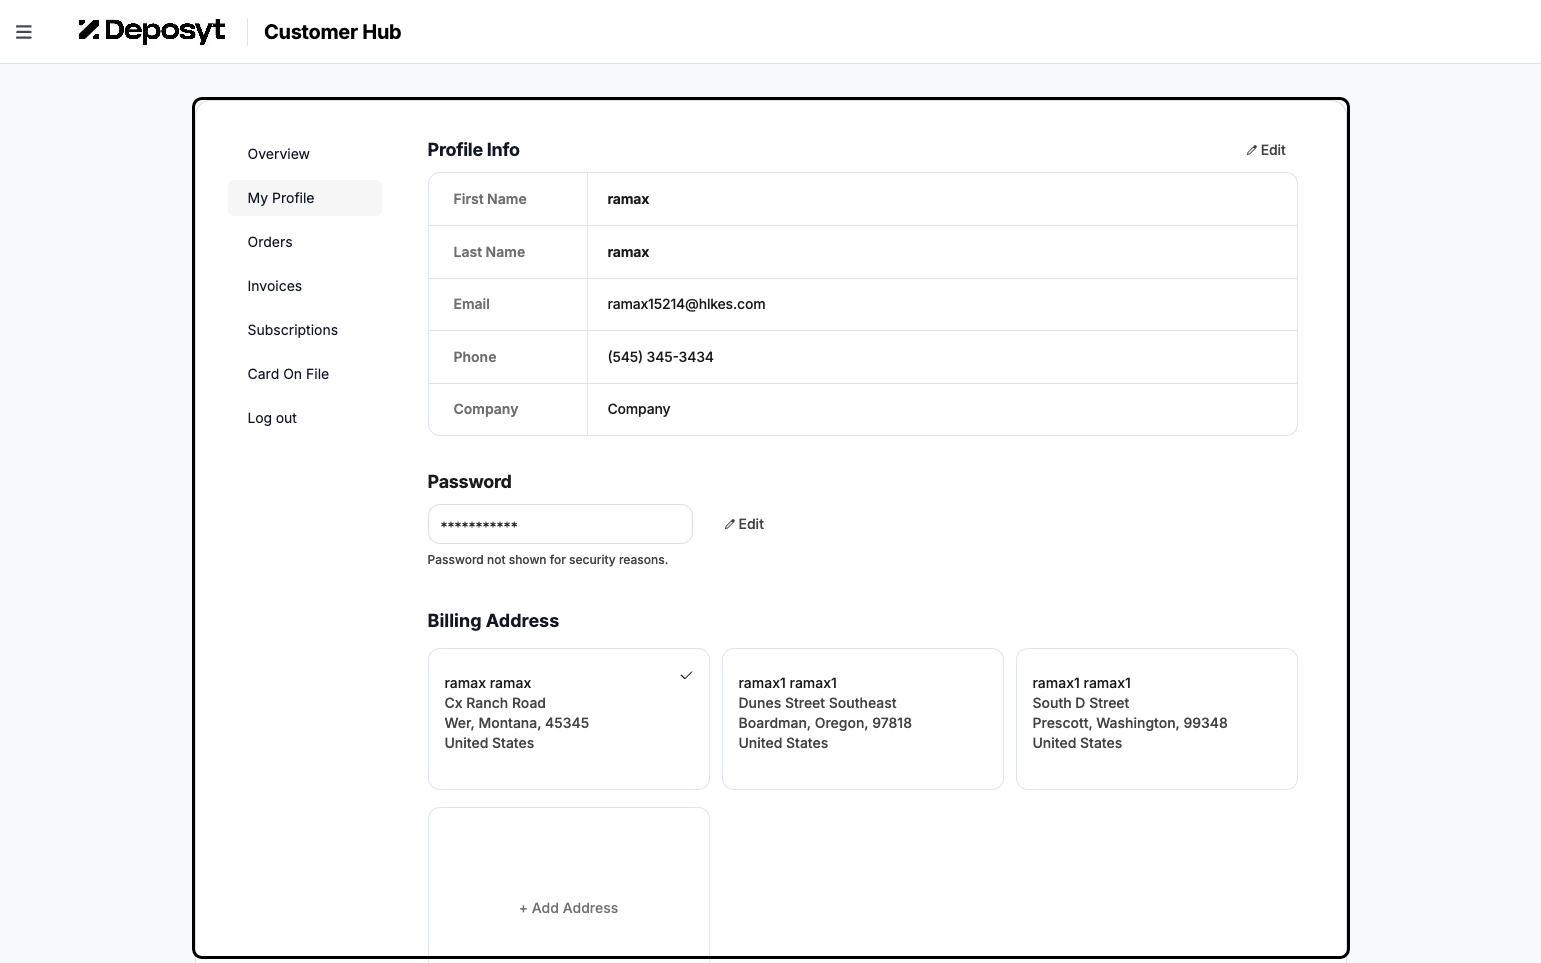Select My Profile in sidebar
This screenshot has width=1541, height=963.
coord(305,198)
